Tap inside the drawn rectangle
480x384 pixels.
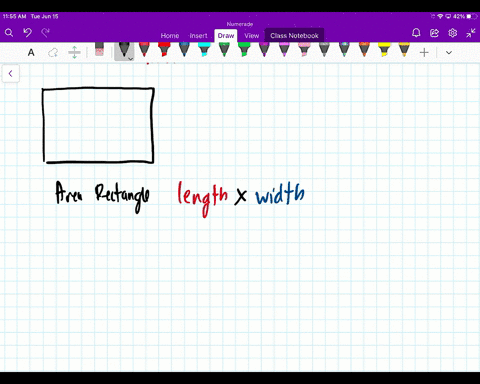[x=98, y=125]
